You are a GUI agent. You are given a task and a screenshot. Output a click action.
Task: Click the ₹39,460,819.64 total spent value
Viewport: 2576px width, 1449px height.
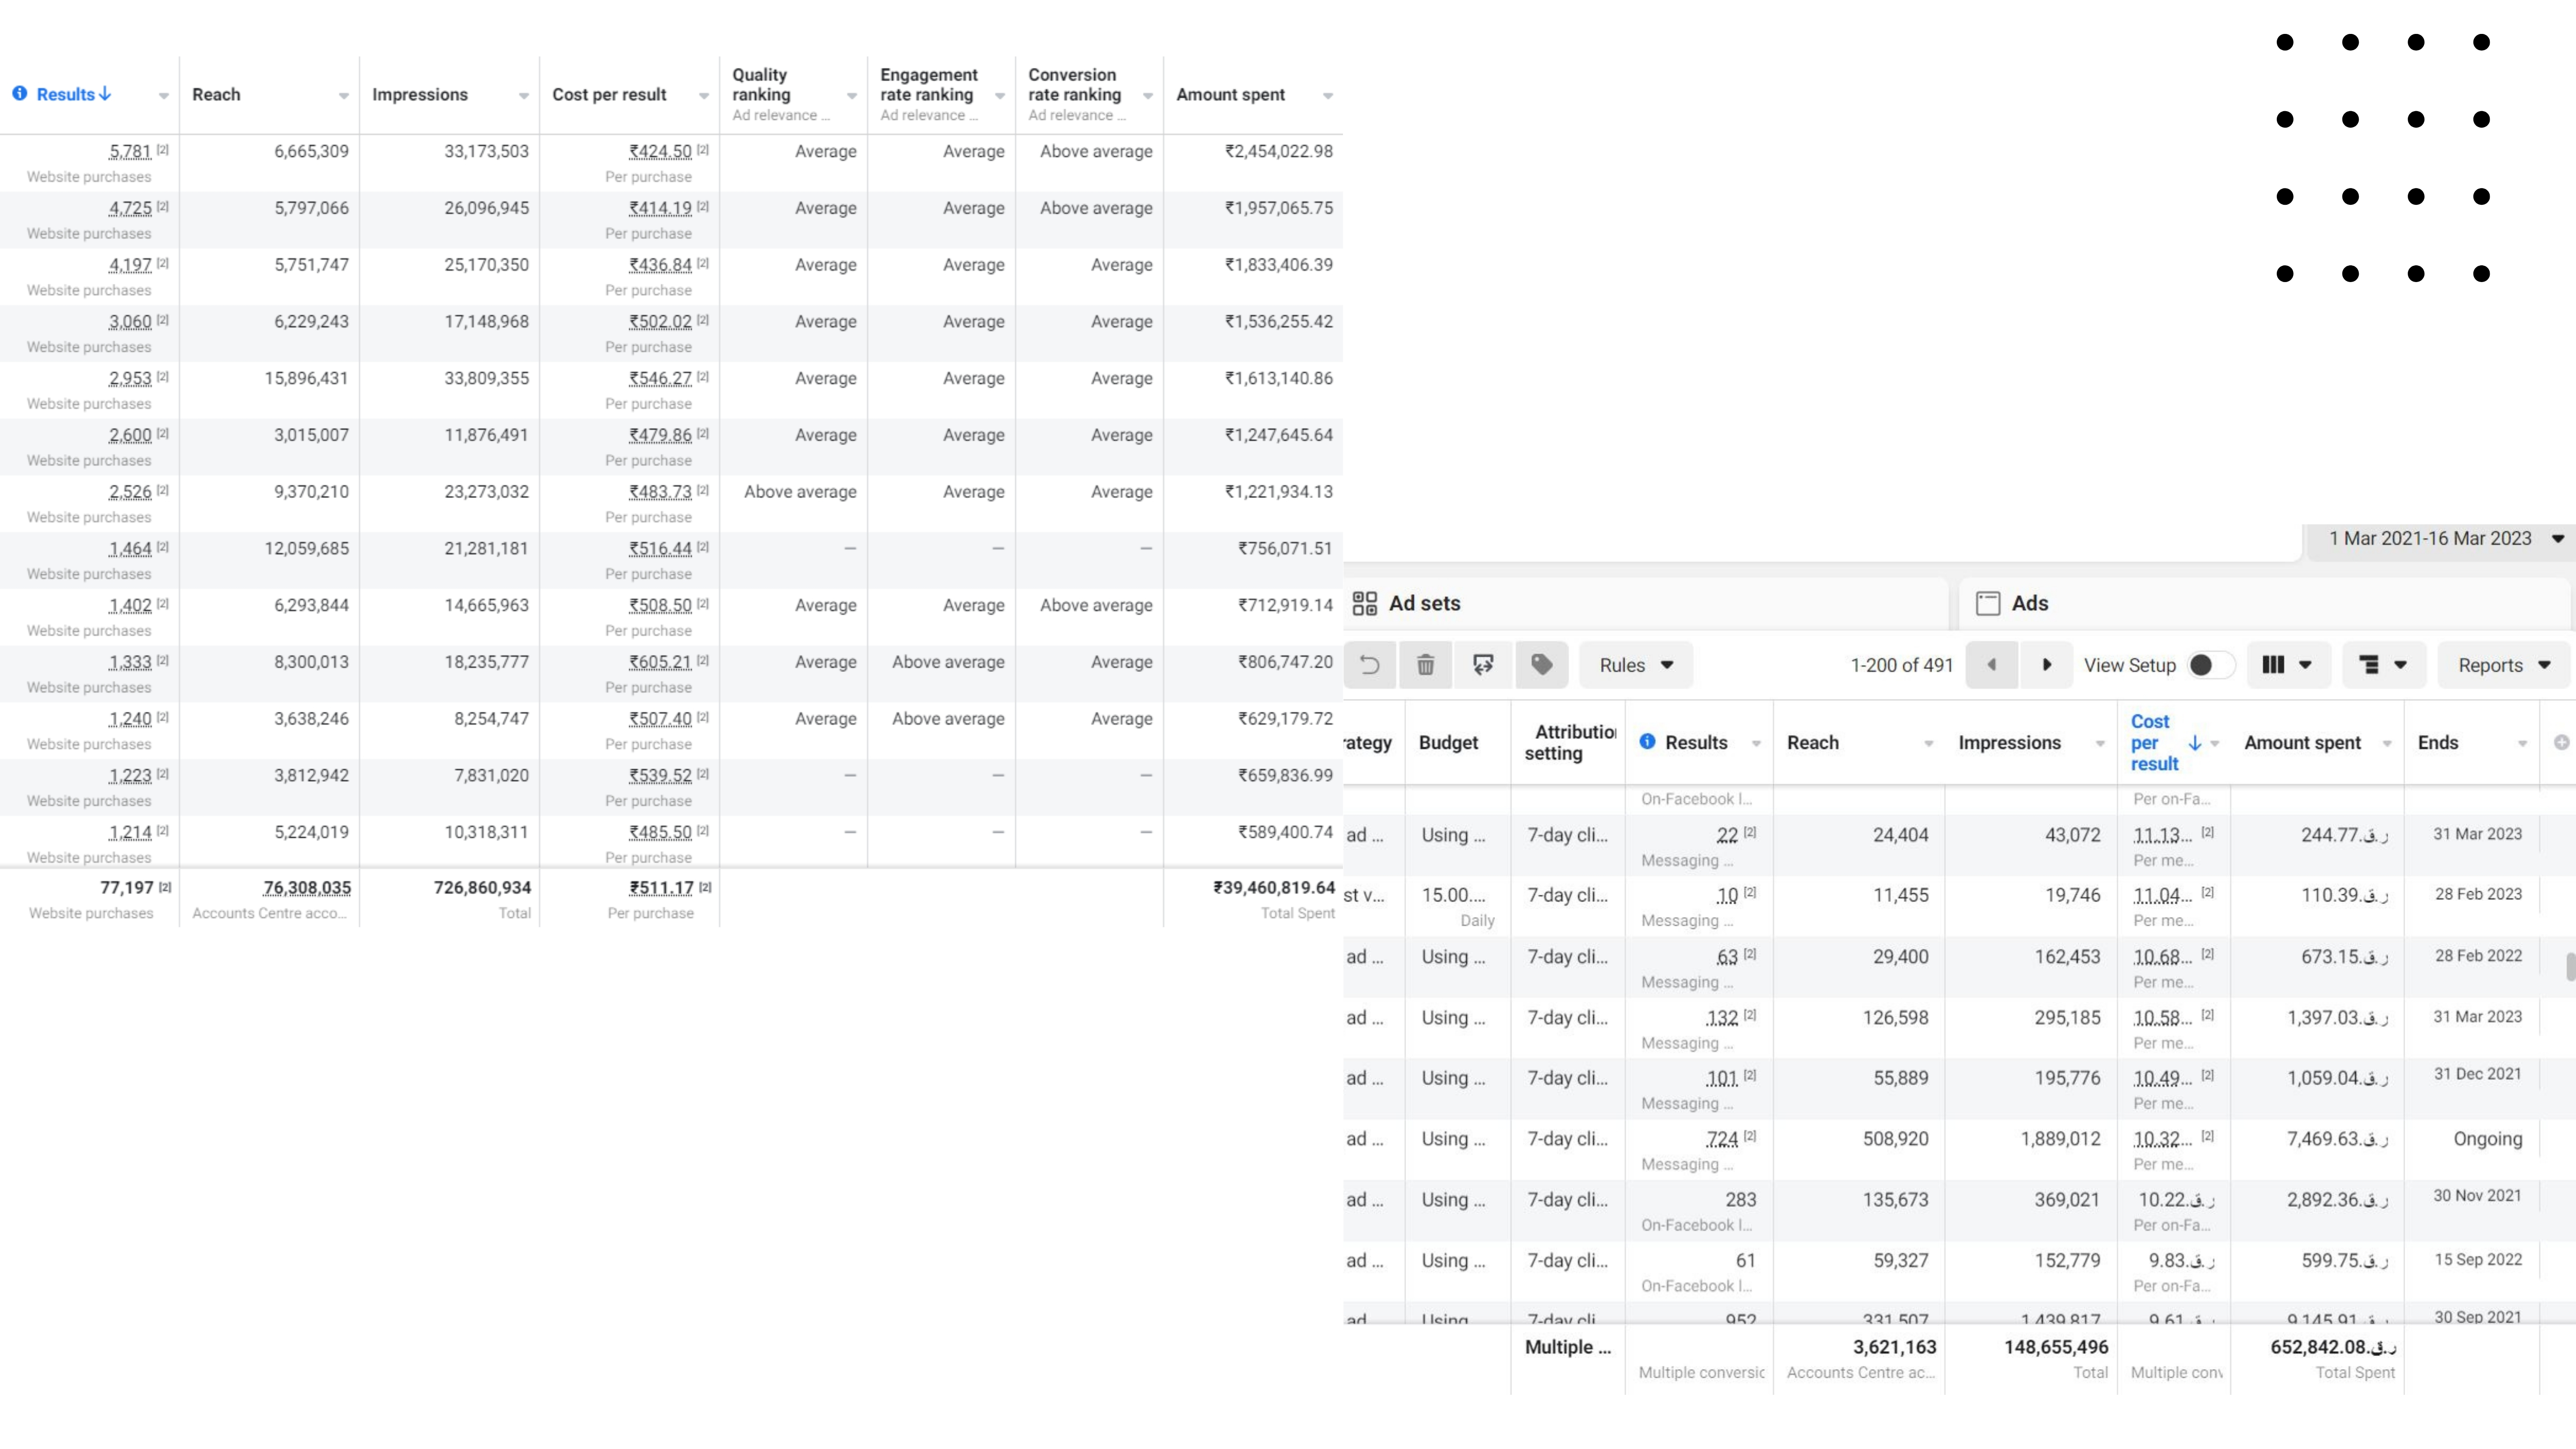click(1274, 887)
